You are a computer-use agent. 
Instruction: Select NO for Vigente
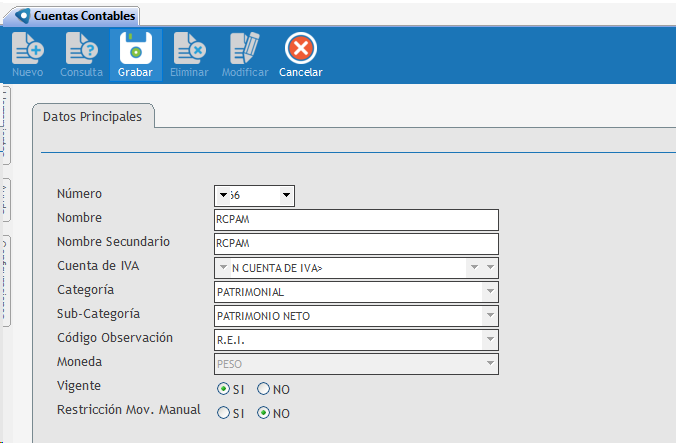[264, 389]
